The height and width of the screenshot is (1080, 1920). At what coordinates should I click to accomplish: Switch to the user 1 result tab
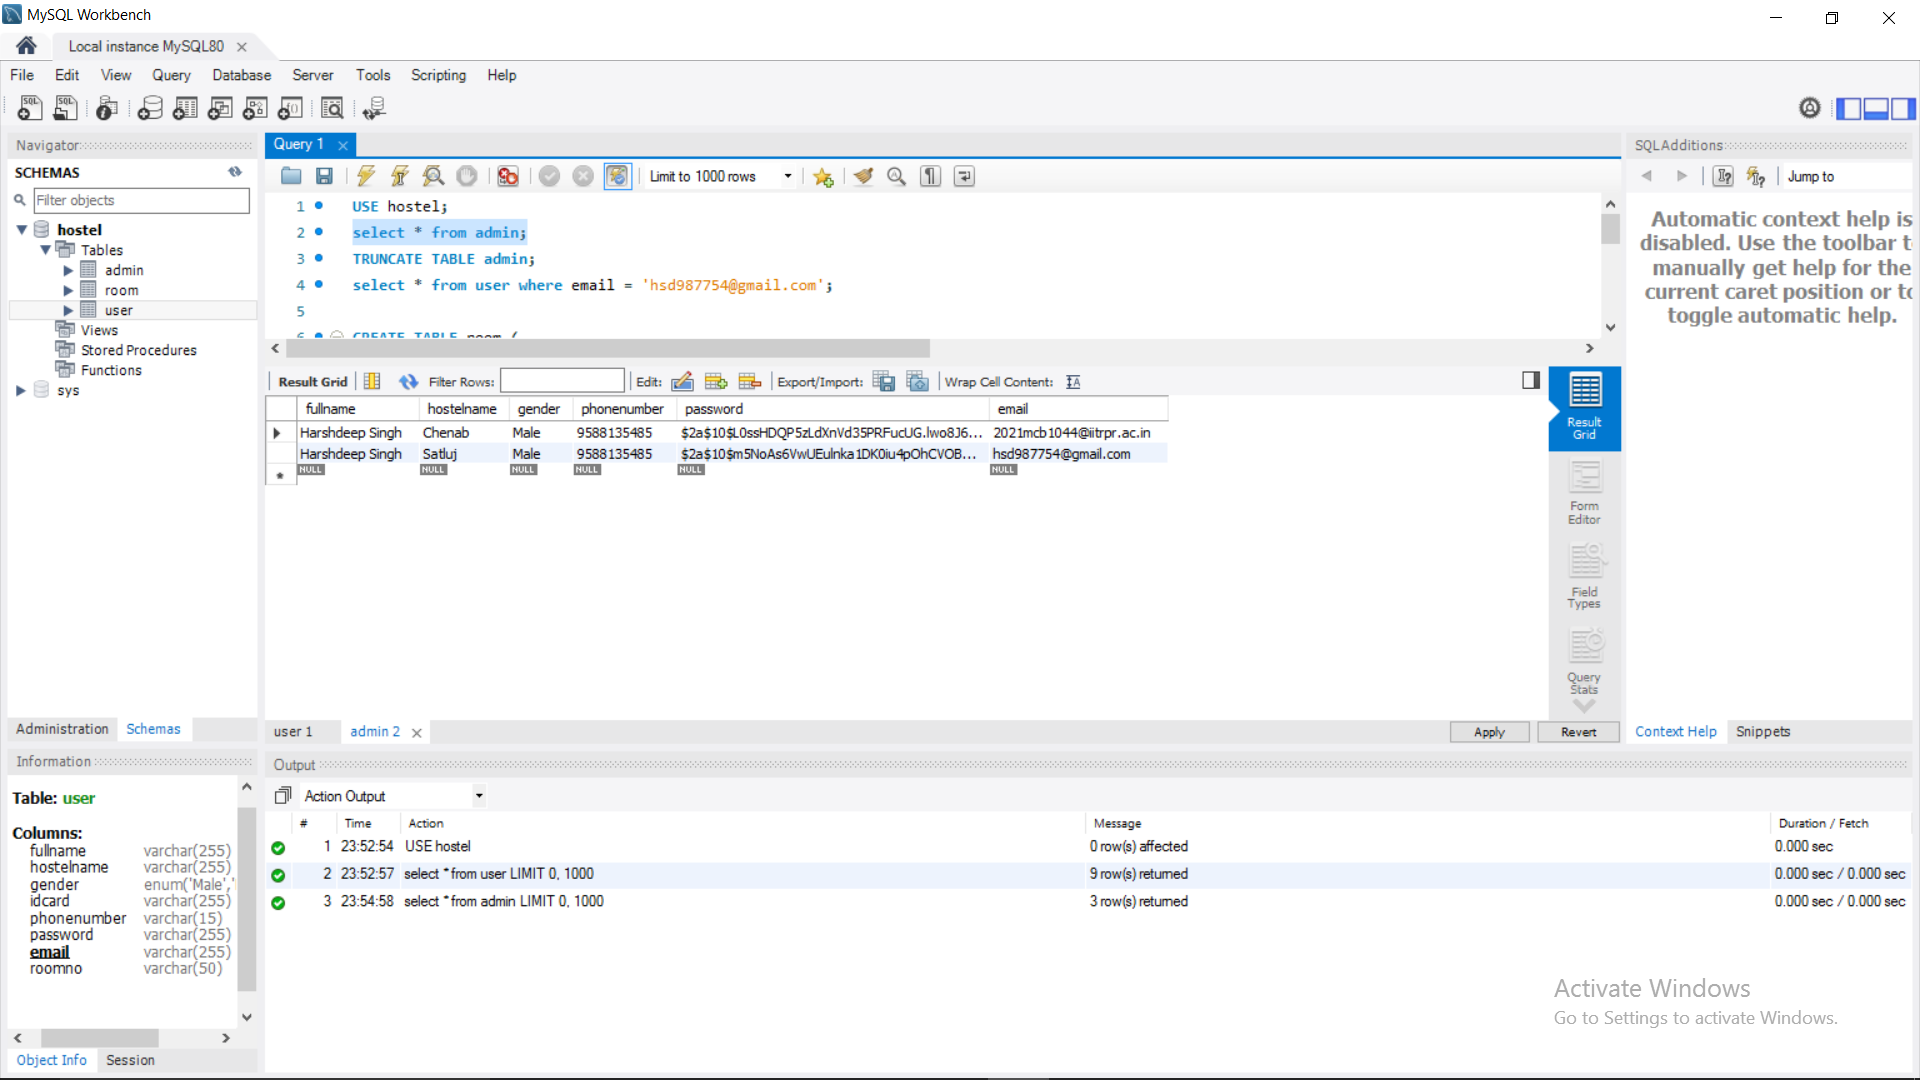(293, 732)
